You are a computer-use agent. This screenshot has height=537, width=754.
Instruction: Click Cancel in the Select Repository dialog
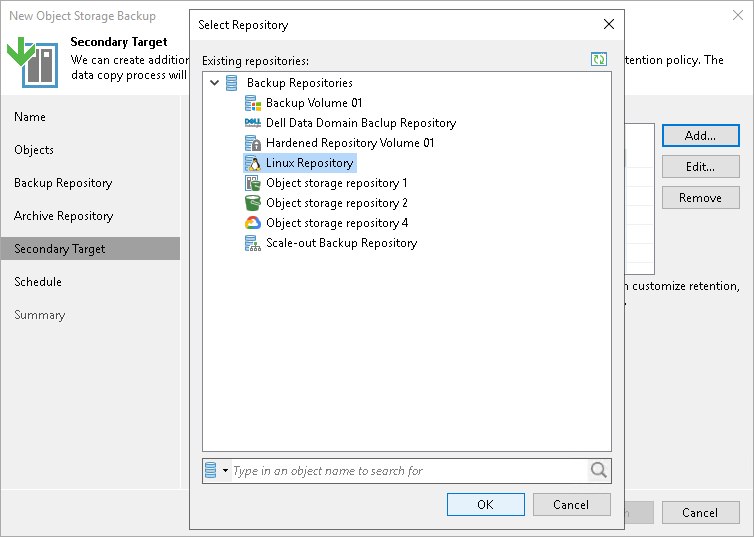pyautogui.click(x=571, y=504)
